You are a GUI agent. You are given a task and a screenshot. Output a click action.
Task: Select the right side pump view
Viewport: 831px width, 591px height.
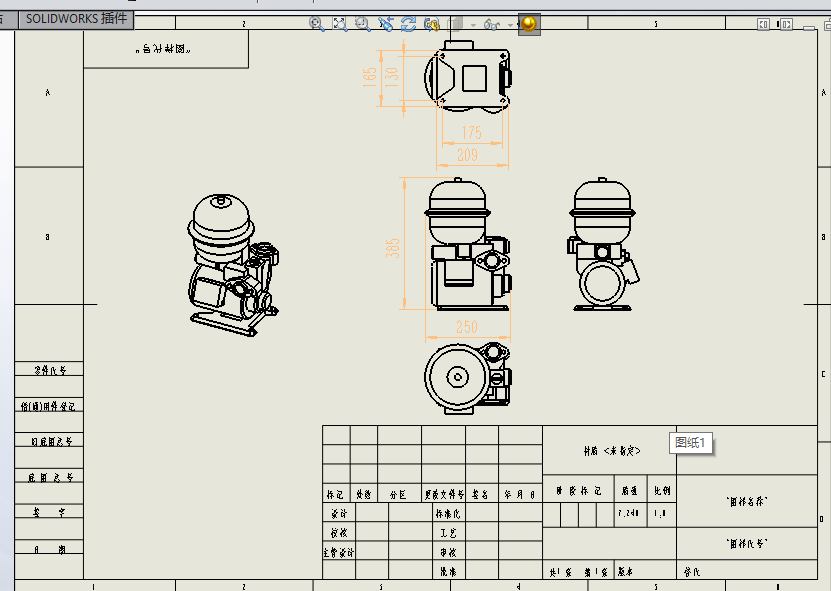coord(604,244)
